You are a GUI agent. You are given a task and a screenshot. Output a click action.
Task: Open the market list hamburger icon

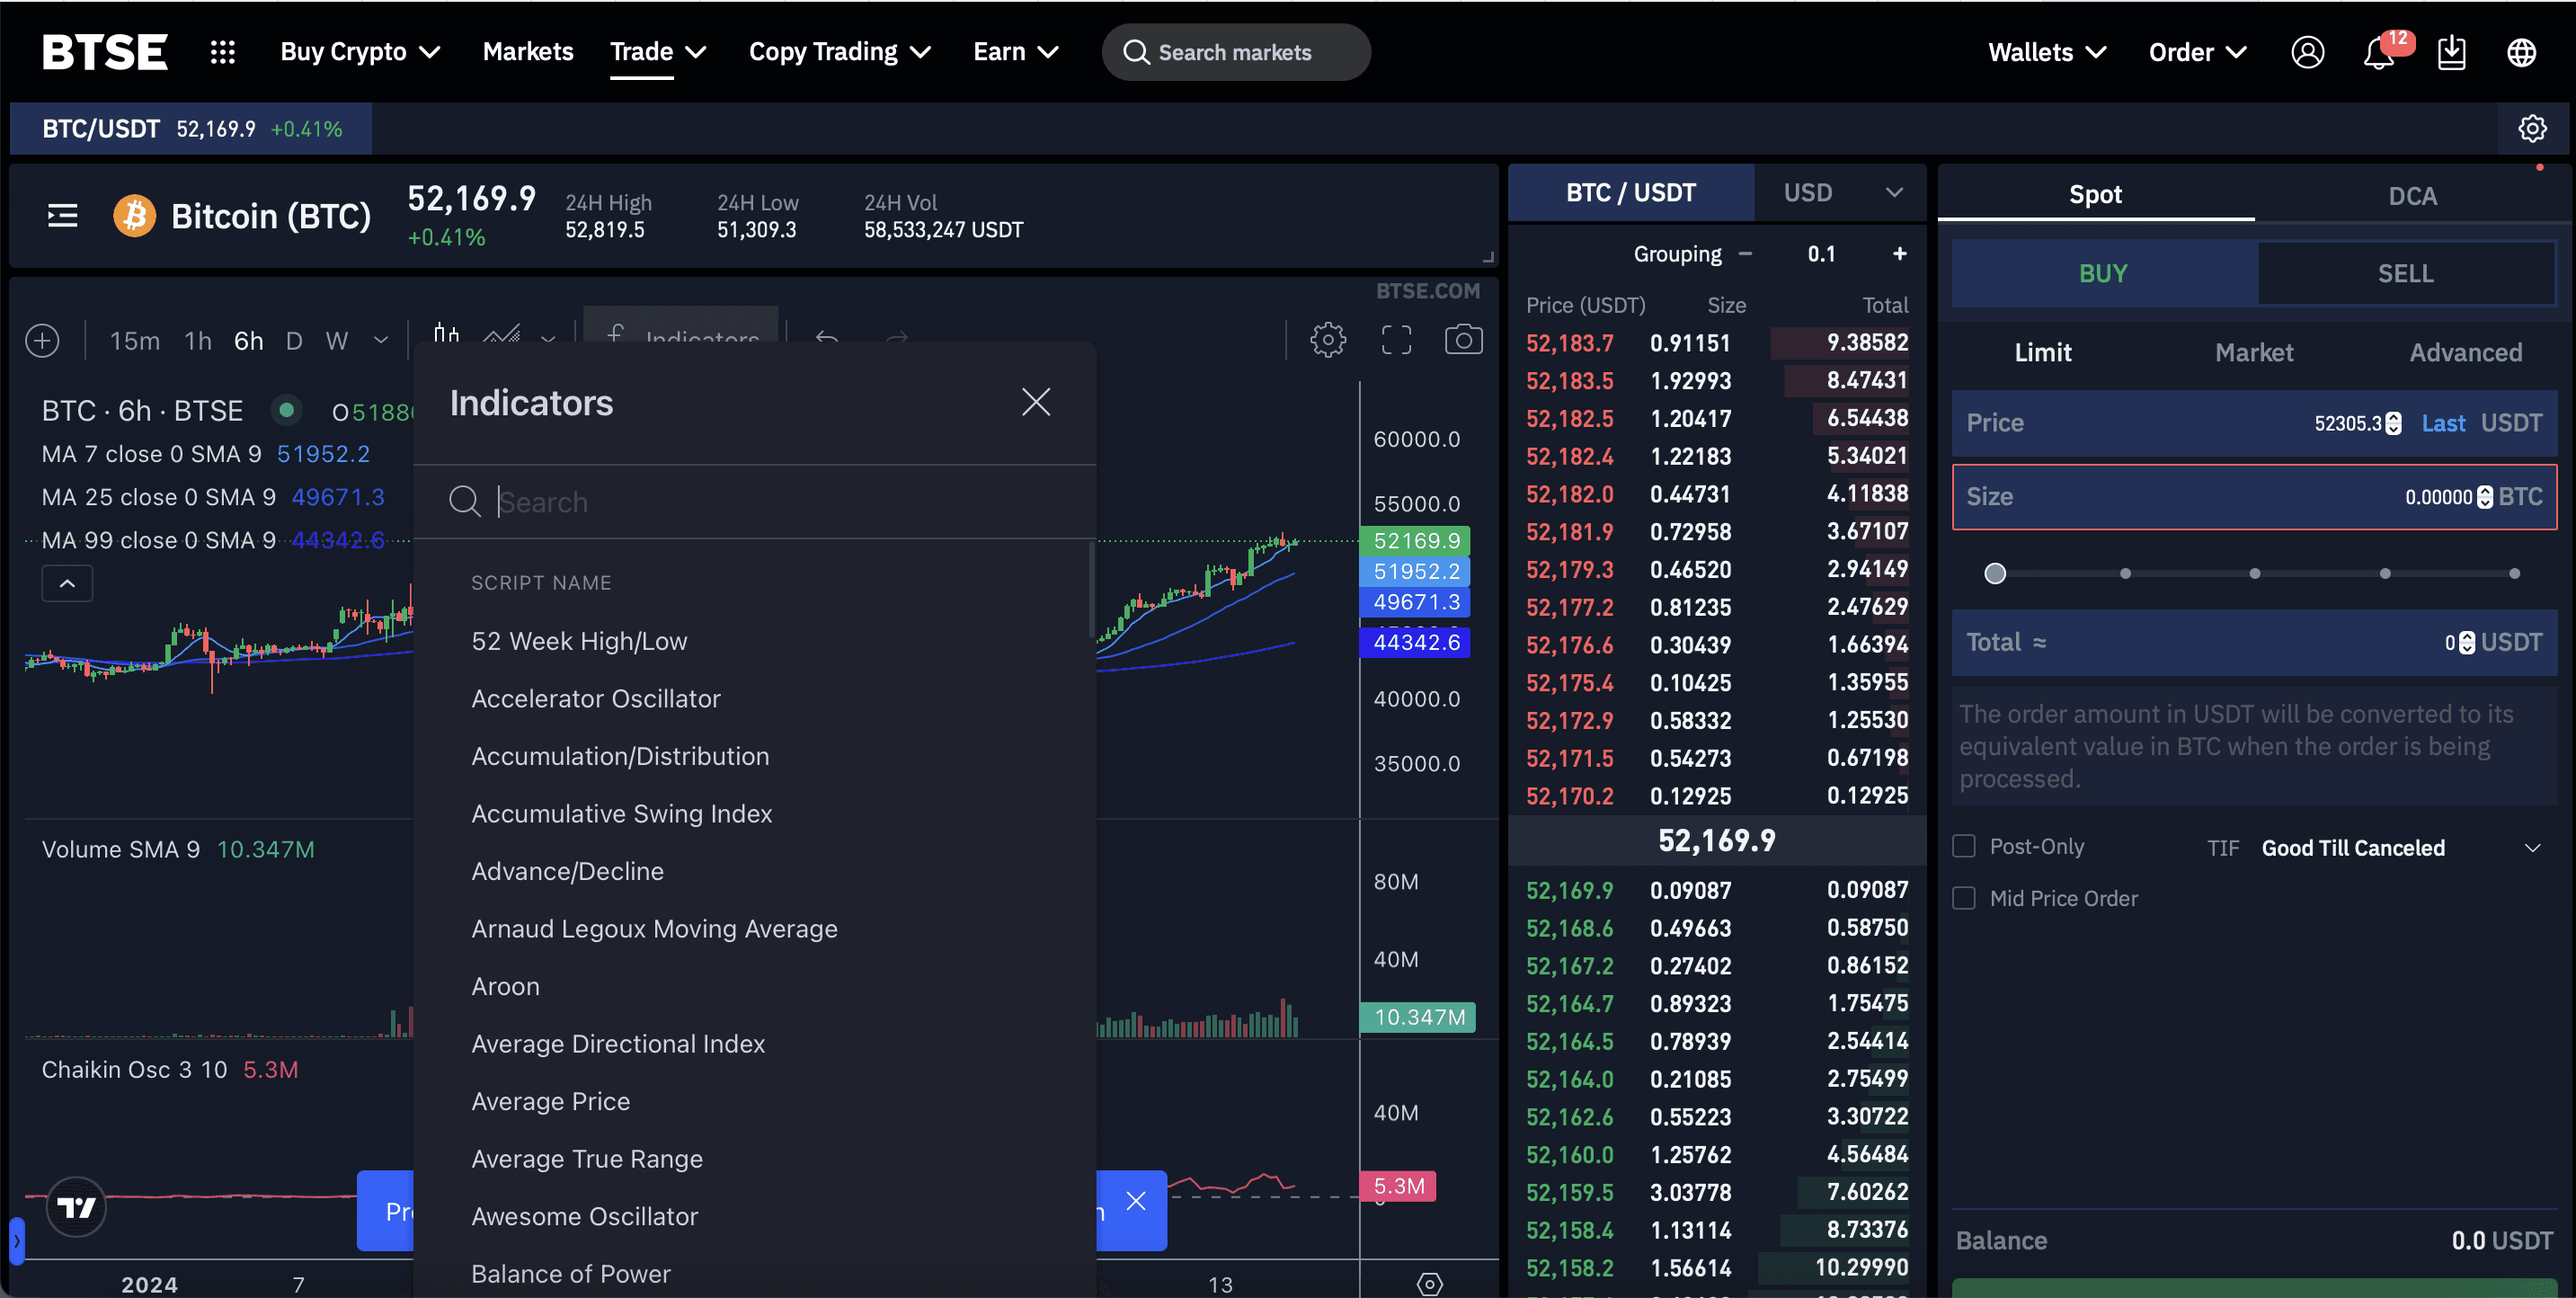click(x=63, y=215)
